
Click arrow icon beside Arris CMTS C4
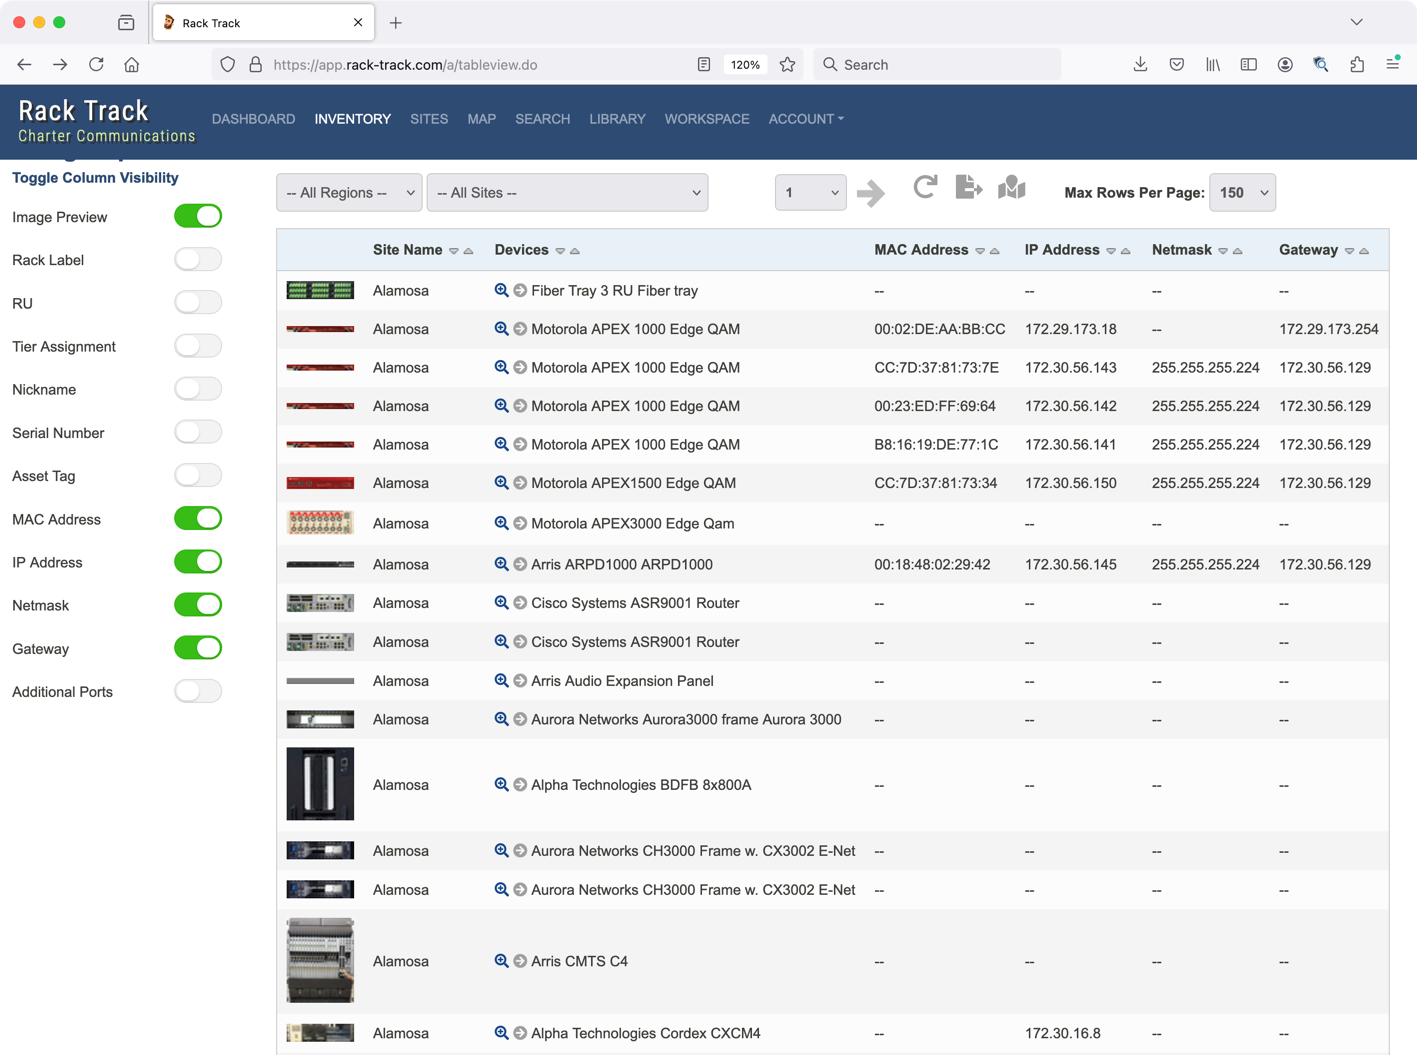(x=520, y=961)
